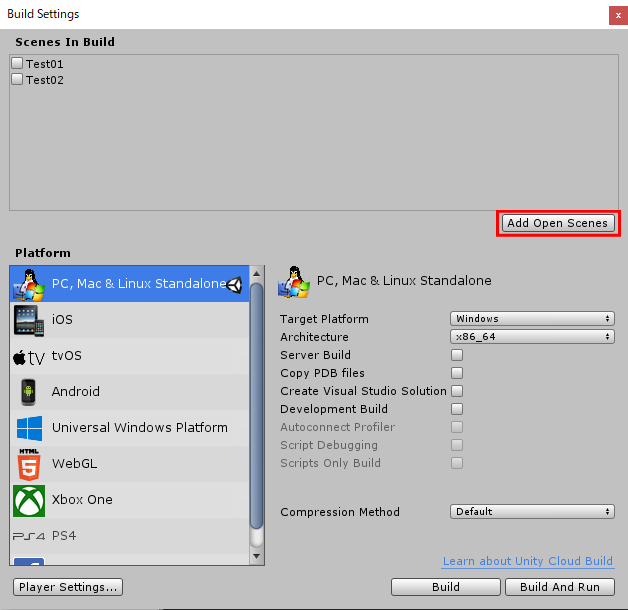Open the Compression Method dropdown
The width and height of the screenshot is (628, 610).
[x=532, y=512]
